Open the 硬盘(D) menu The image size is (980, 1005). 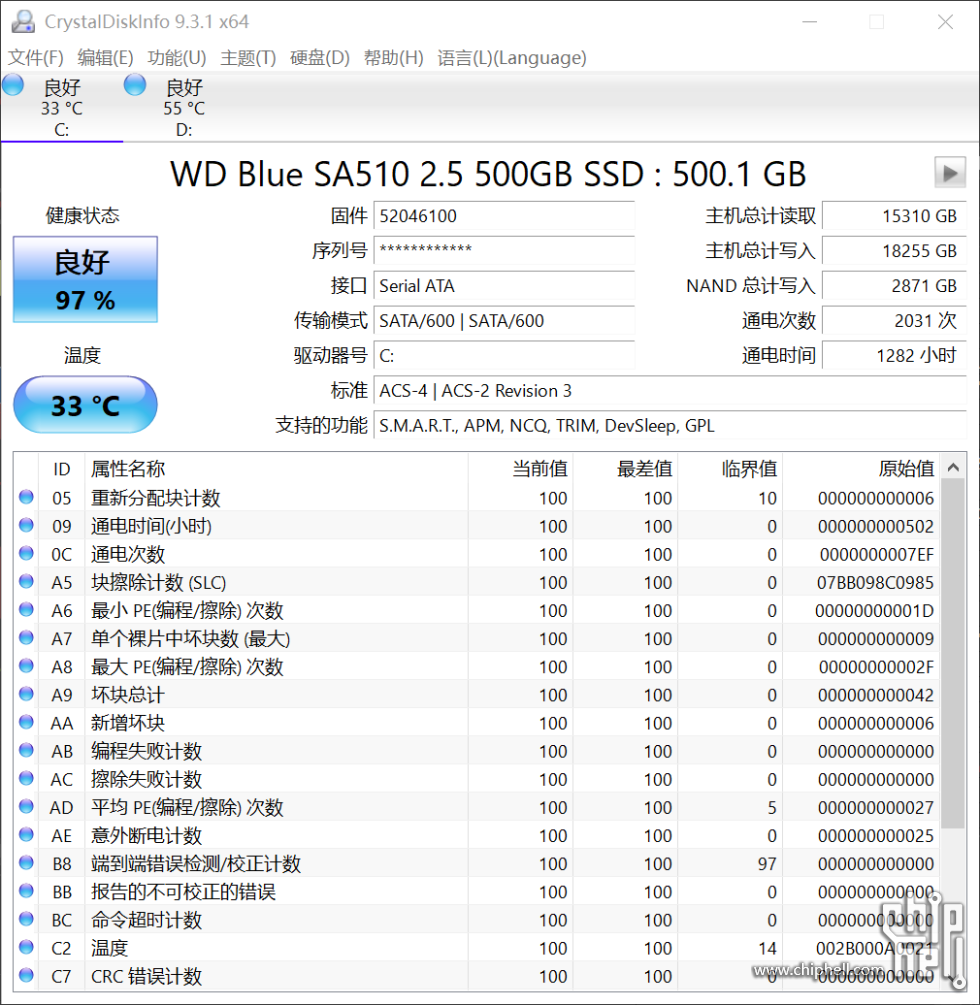320,58
